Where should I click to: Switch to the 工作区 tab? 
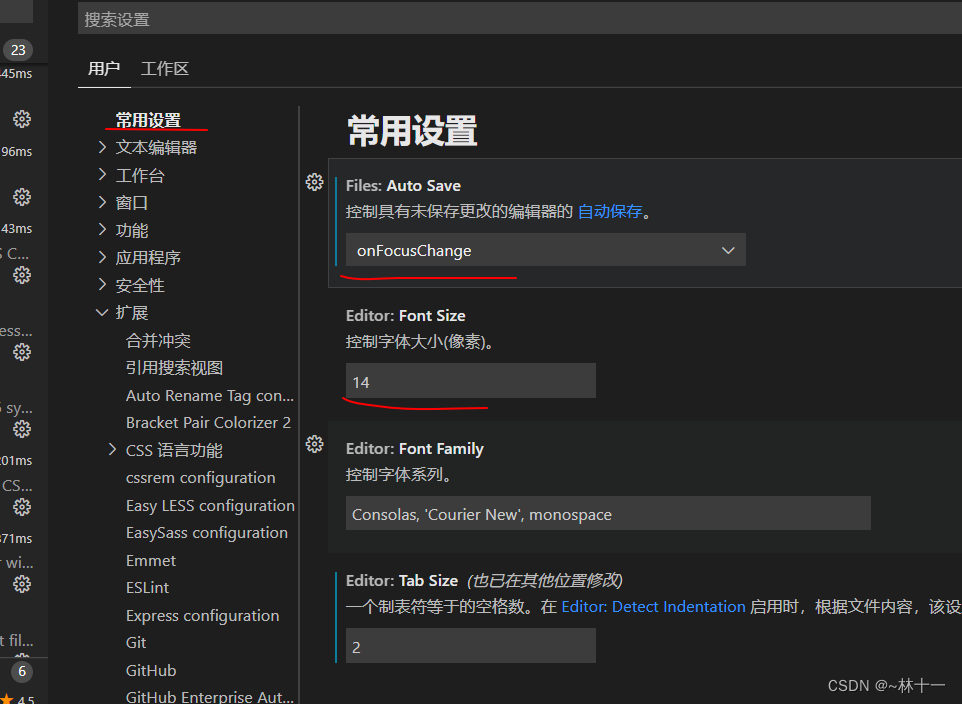[x=164, y=68]
